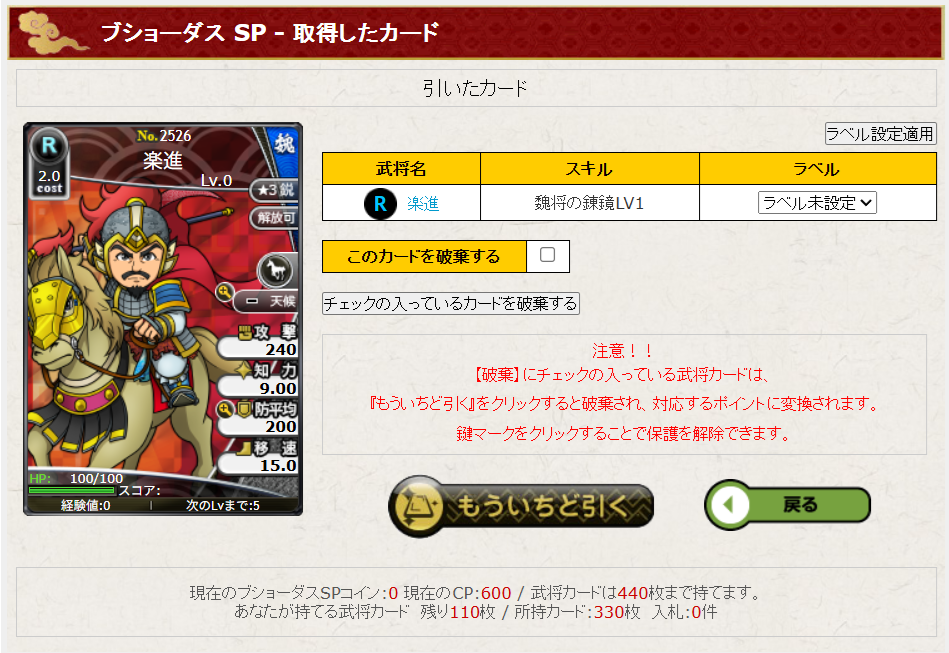This screenshot has height=653, width=949.
Task: Click the ★3 鋭 badge on the card
Action: point(275,189)
